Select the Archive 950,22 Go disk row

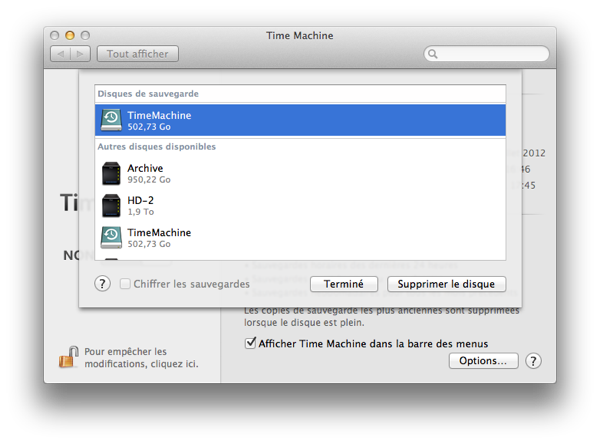[300, 173]
